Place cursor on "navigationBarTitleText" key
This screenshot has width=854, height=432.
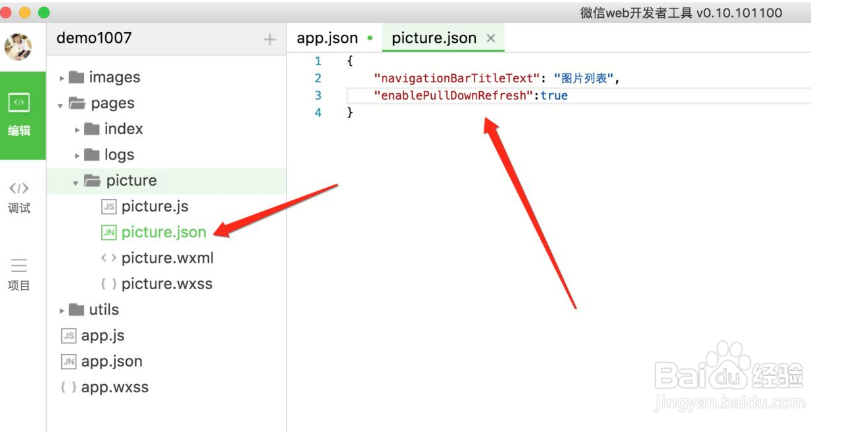[456, 78]
